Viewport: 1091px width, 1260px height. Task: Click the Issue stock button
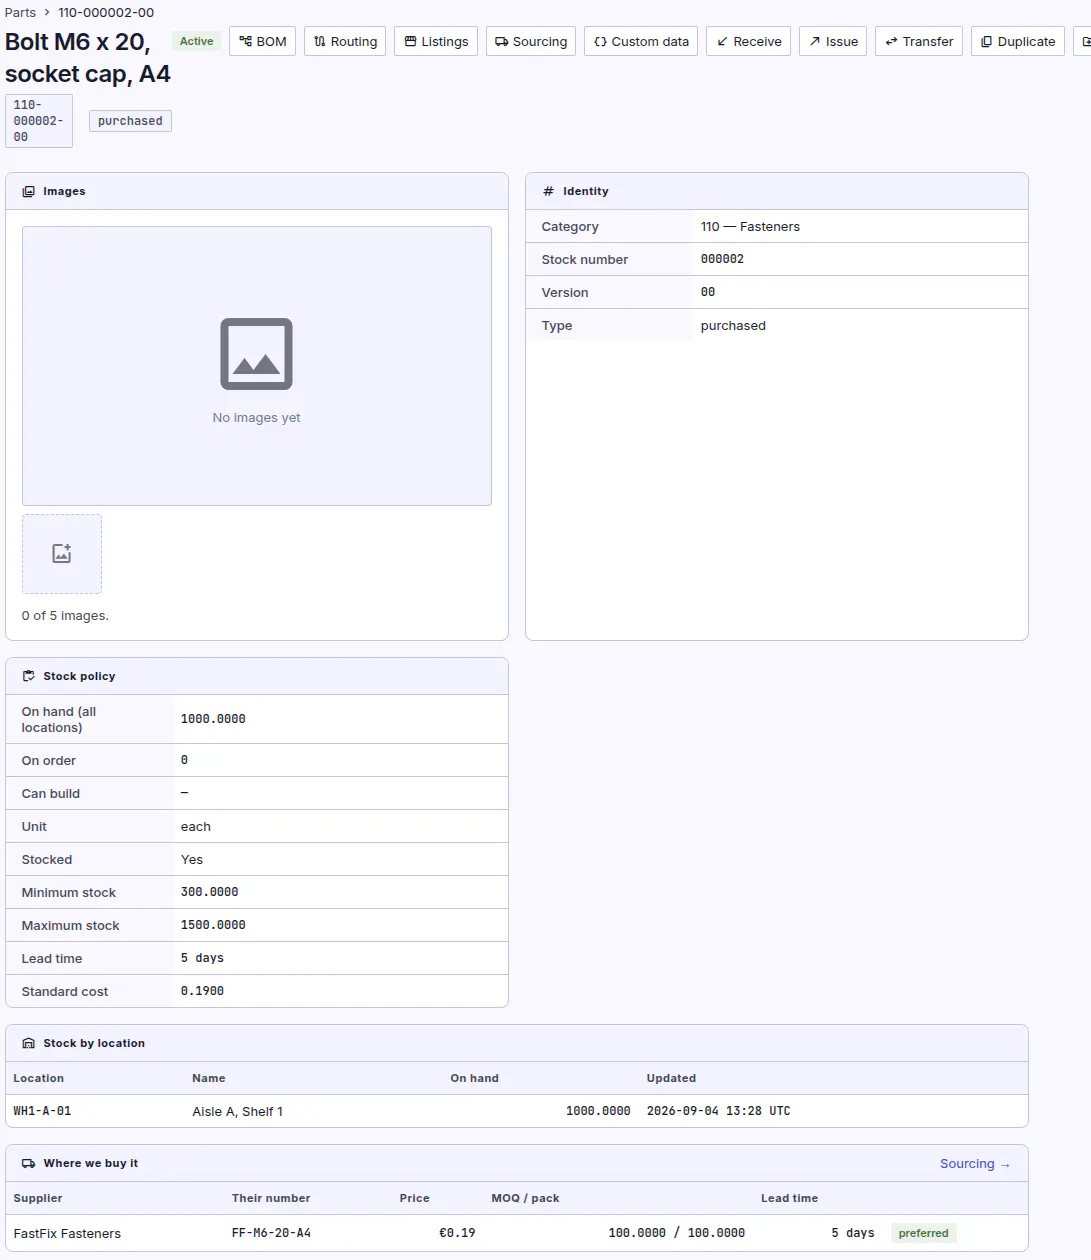click(833, 41)
